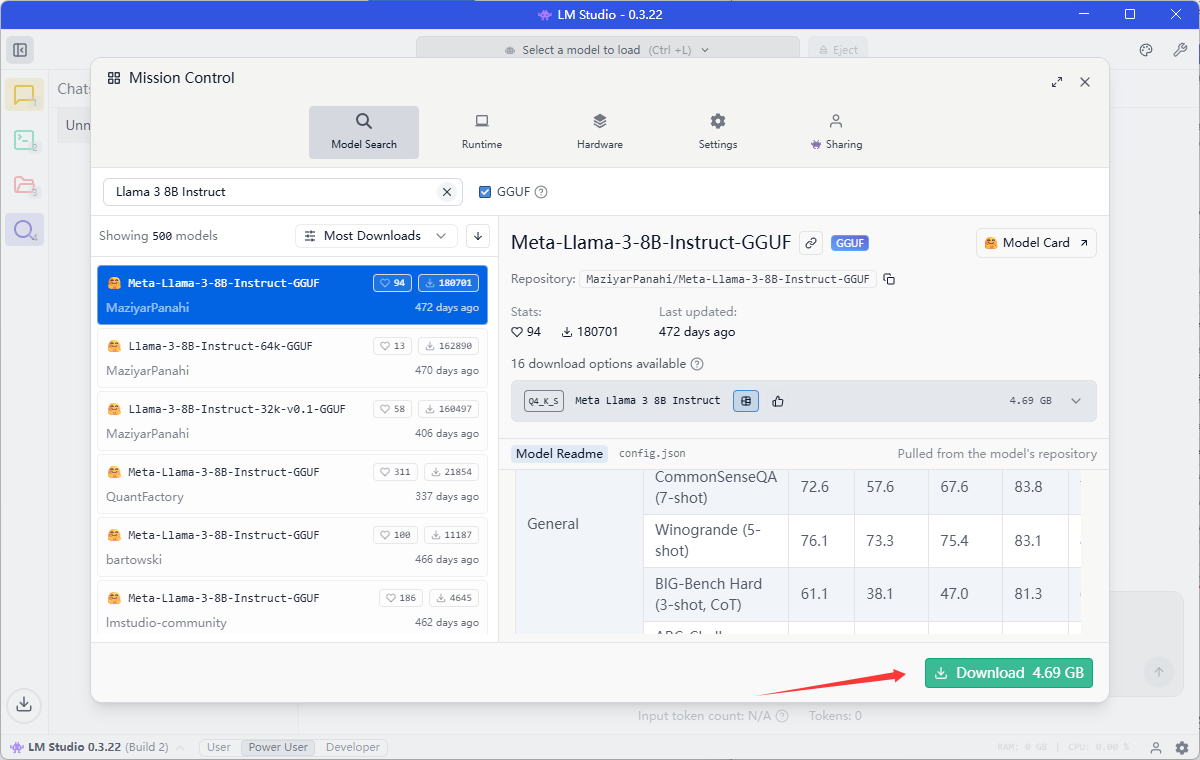Open the Most Downloads sort dropdown
Screen dimensions: 1200x760
[376, 236]
